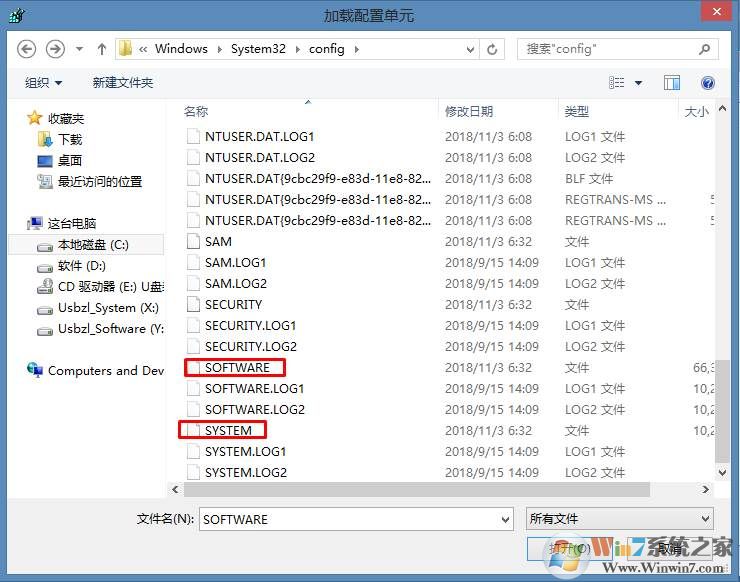Expand the chevron after config breadcrumb
This screenshot has width=740, height=582.
[x=356, y=49]
